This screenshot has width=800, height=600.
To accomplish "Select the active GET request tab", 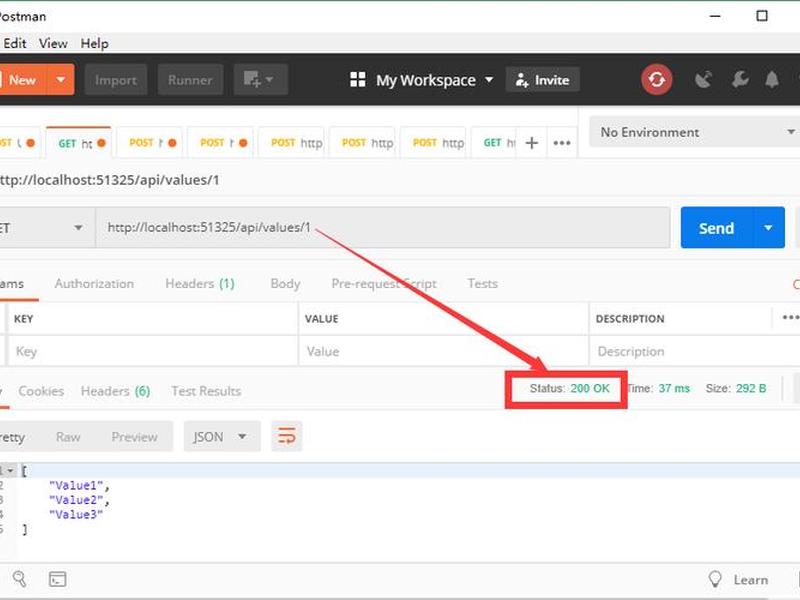I will coord(79,143).
